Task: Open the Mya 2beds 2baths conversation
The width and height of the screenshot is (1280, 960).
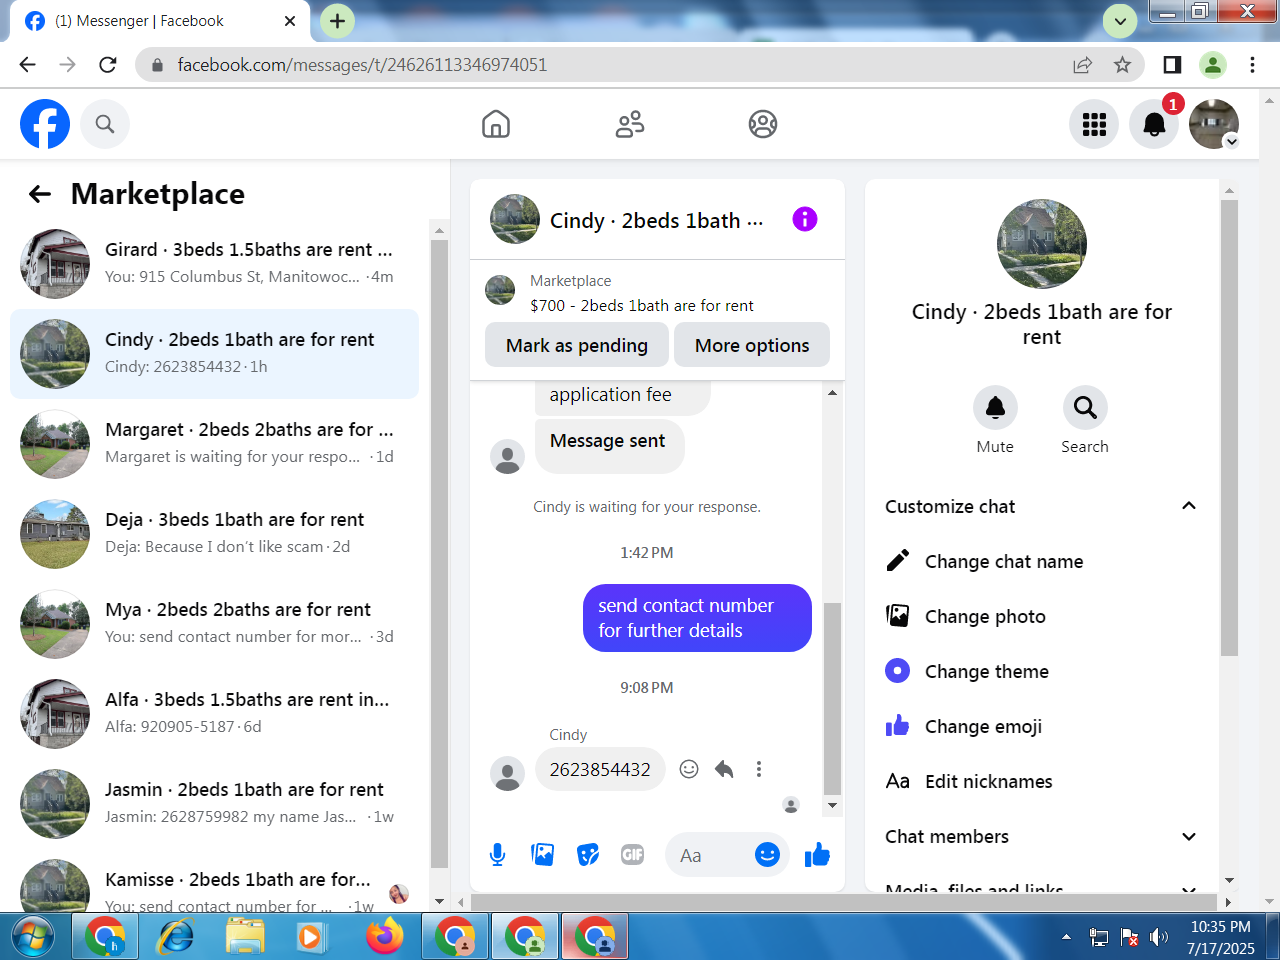Action: point(215,624)
